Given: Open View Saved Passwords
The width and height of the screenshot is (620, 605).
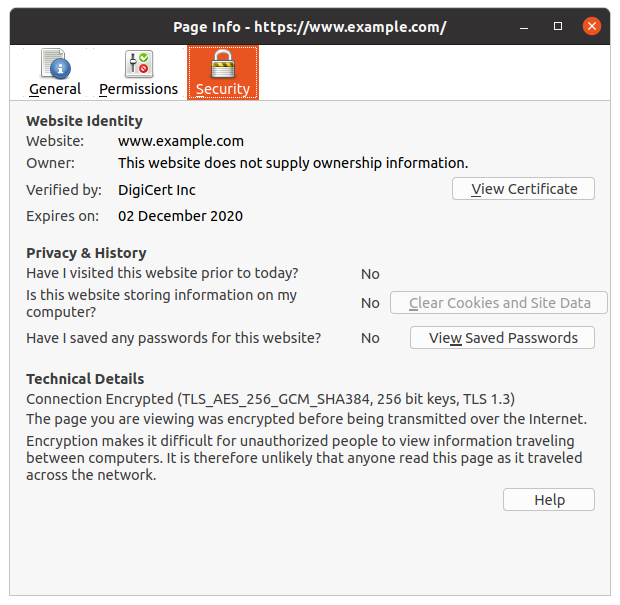Looking at the screenshot, I should 502,338.
